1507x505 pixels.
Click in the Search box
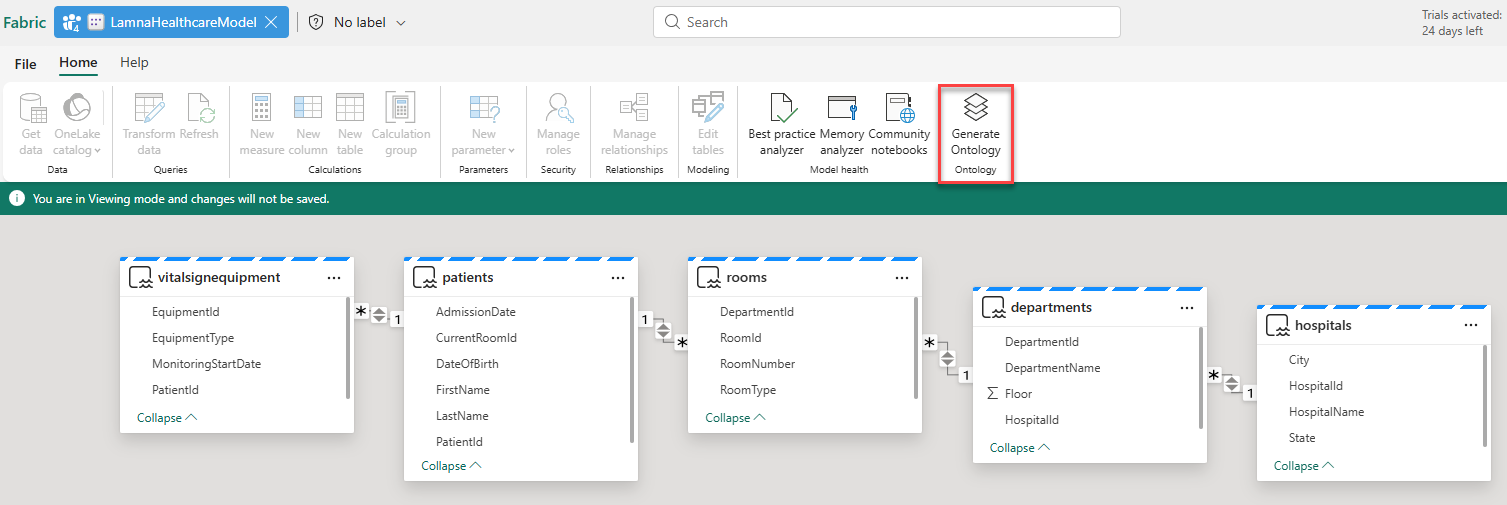tap(886, 22)
